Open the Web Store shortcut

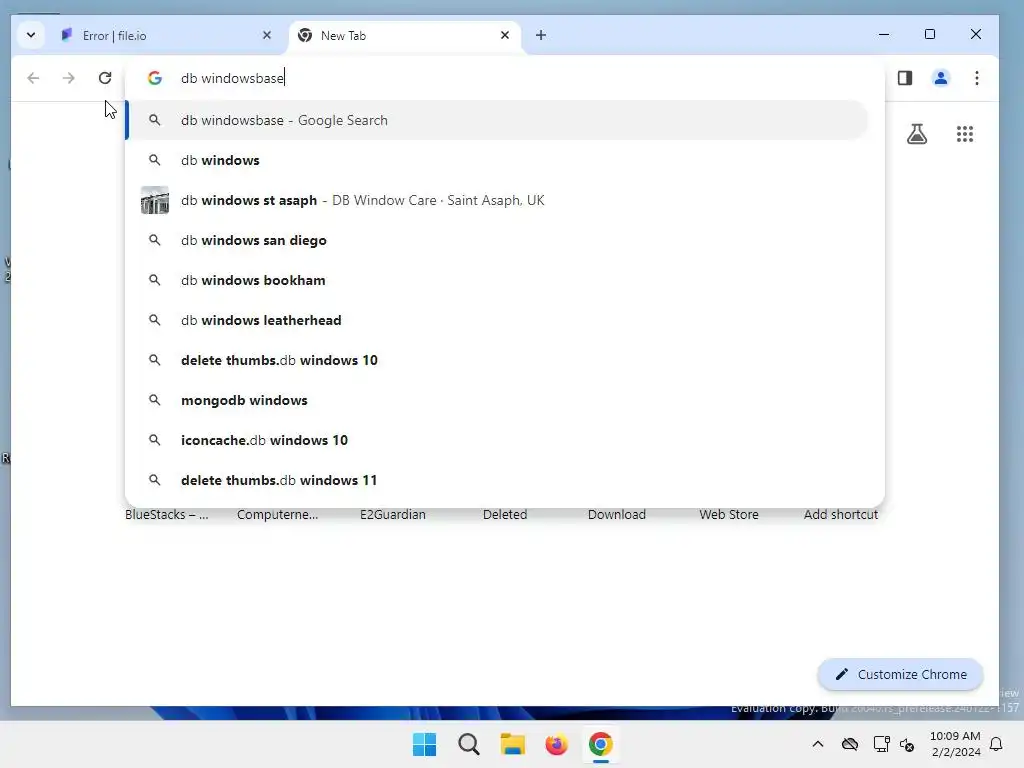pos(729,515)
